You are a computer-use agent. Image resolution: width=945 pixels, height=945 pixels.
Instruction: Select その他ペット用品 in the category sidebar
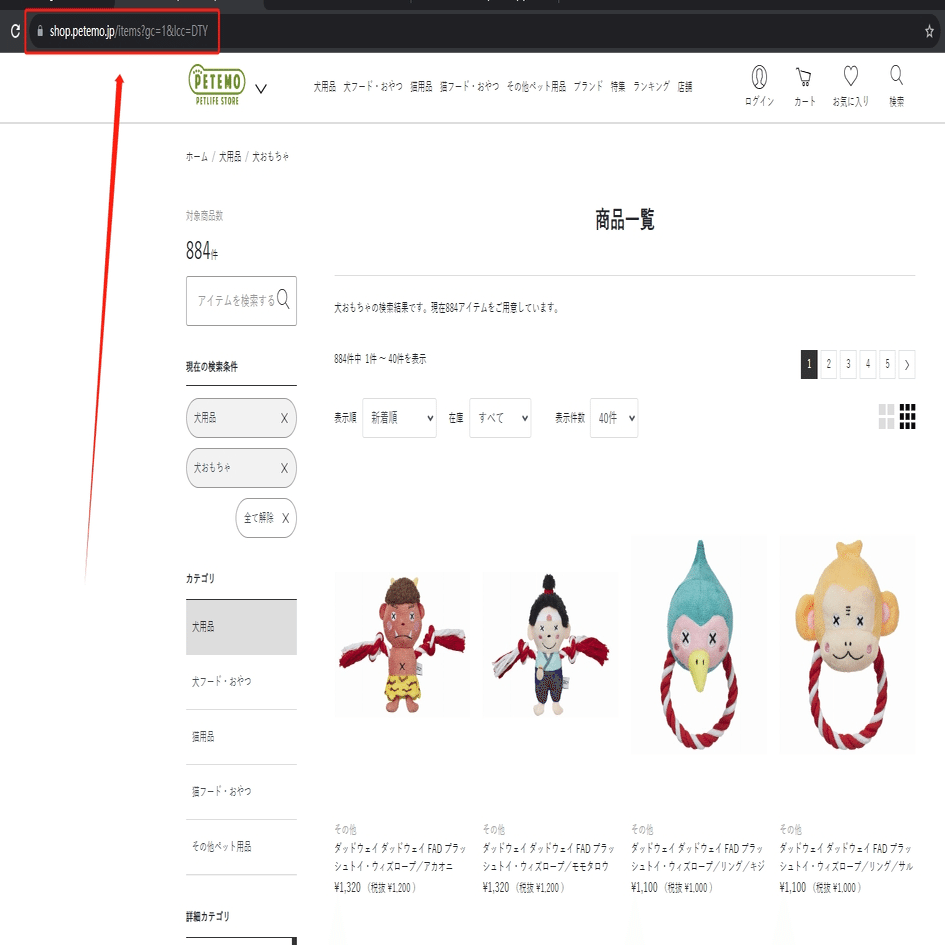tap(241, 847)
